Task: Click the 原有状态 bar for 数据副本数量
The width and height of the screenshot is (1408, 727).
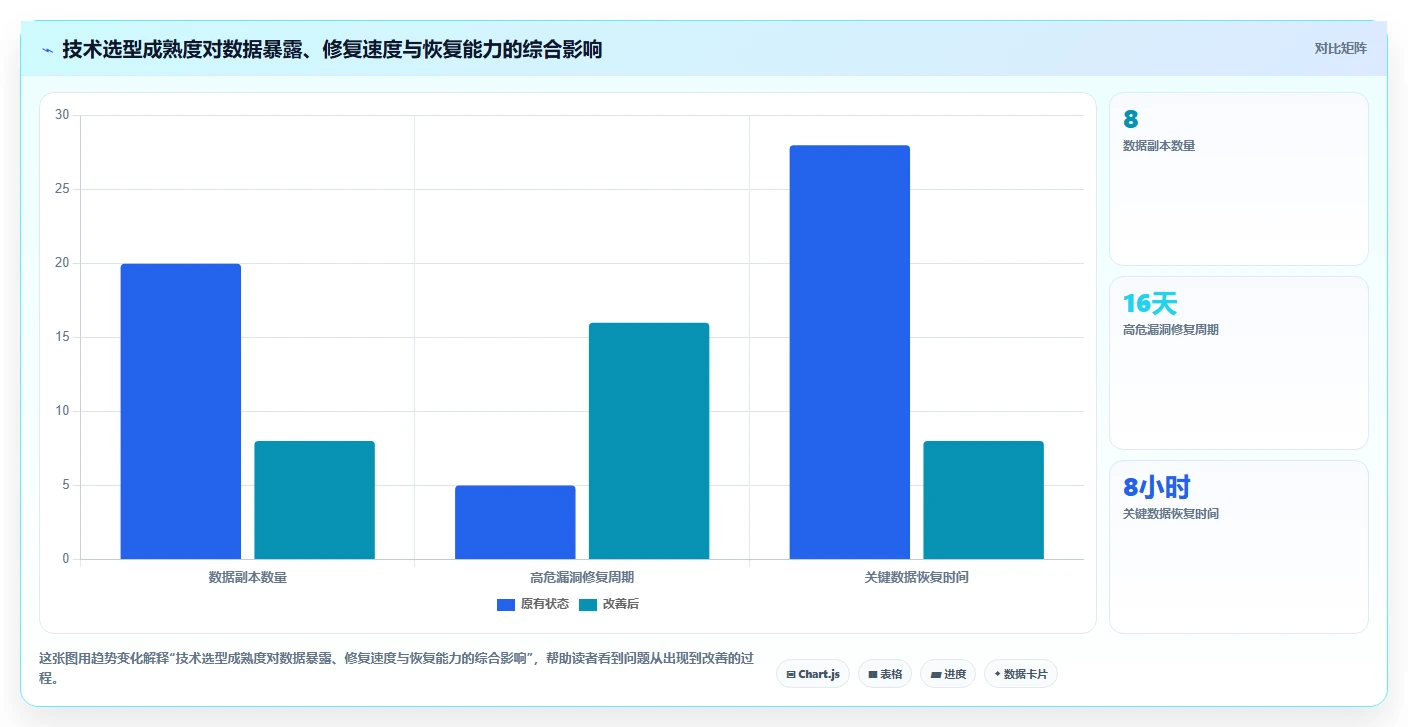Action: point(181,411)
